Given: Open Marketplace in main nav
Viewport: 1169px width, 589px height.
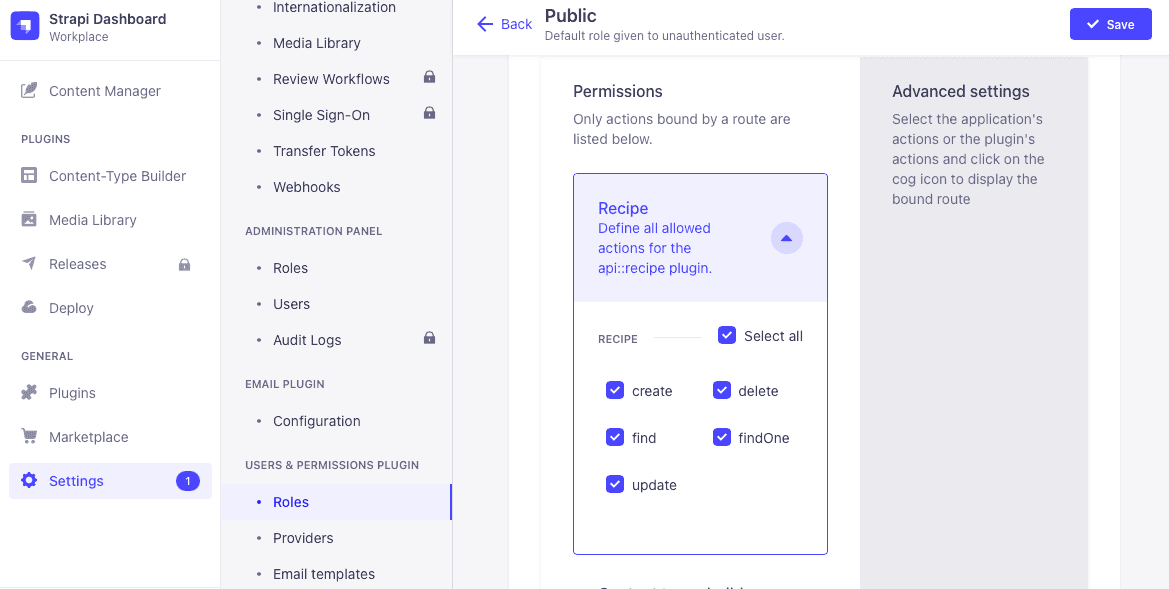Looking at the screenshot, I should pos(110,437).
